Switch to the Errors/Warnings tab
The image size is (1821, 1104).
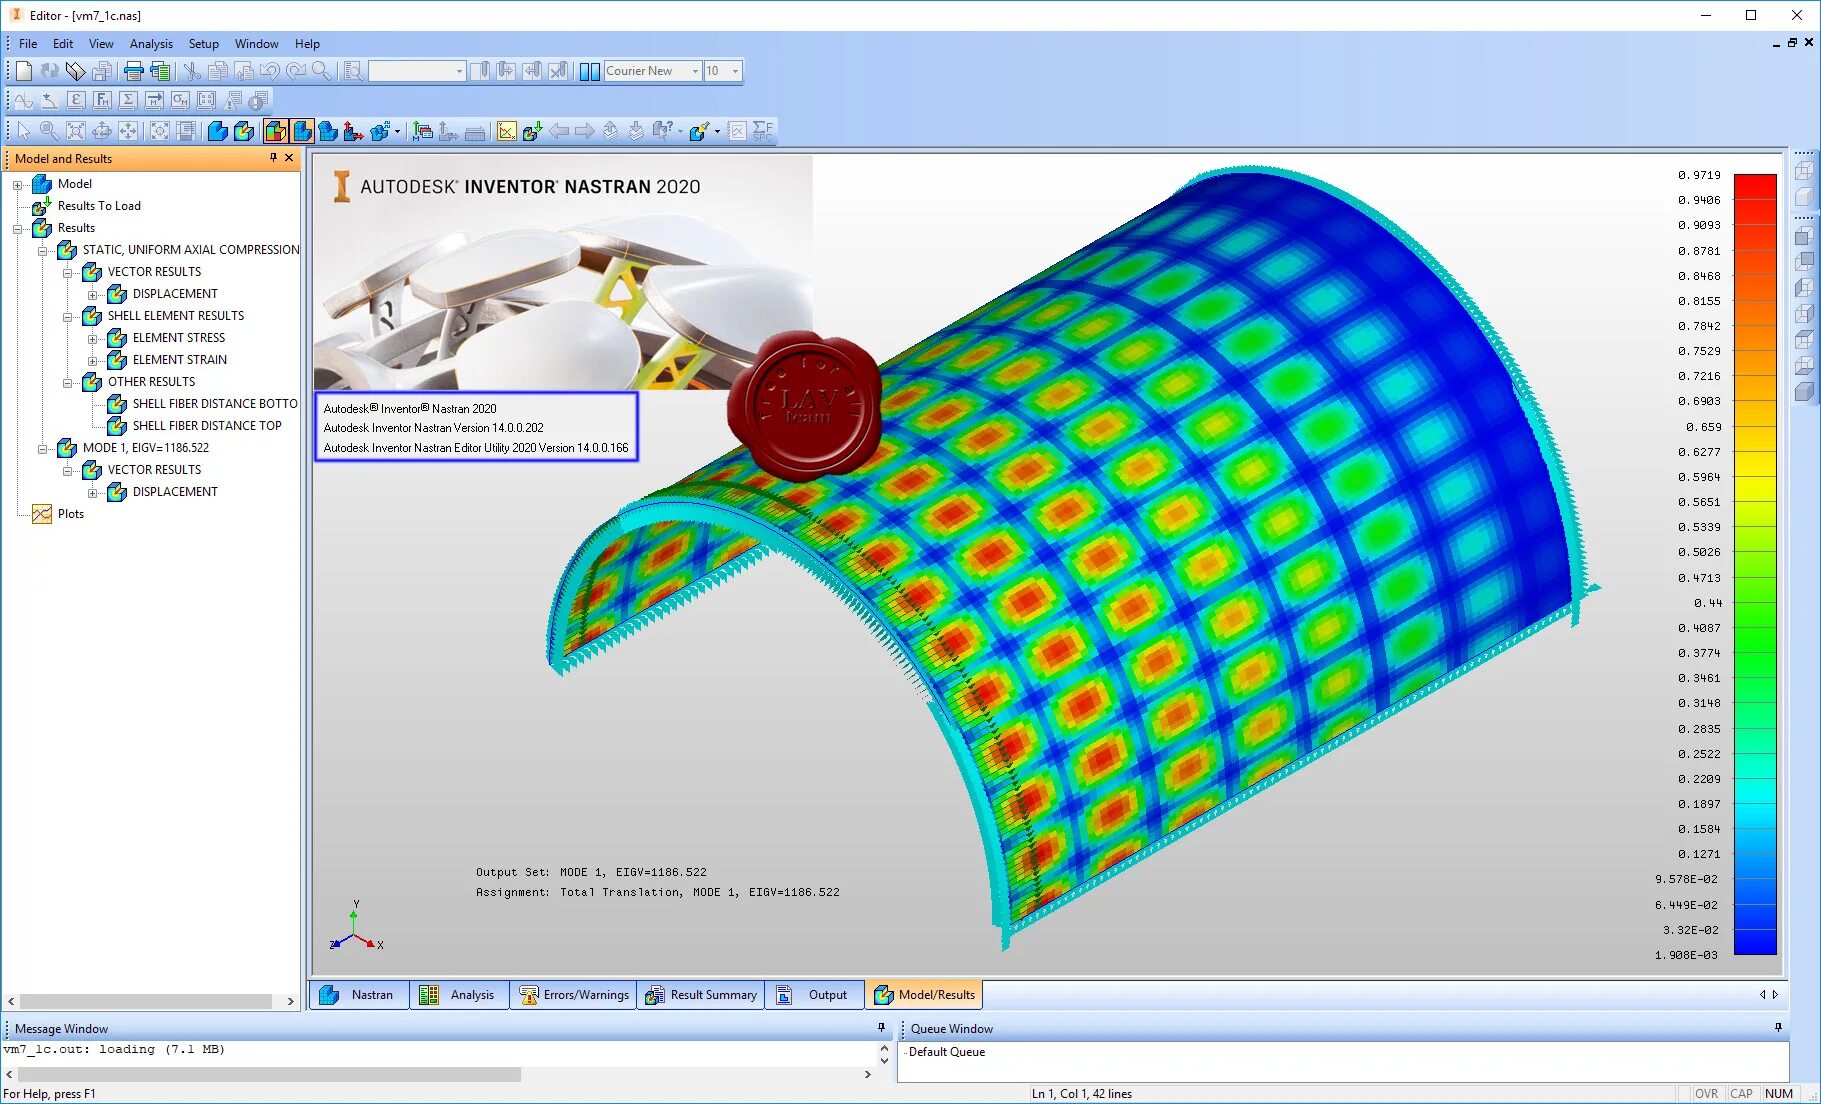tap(574, 995)
